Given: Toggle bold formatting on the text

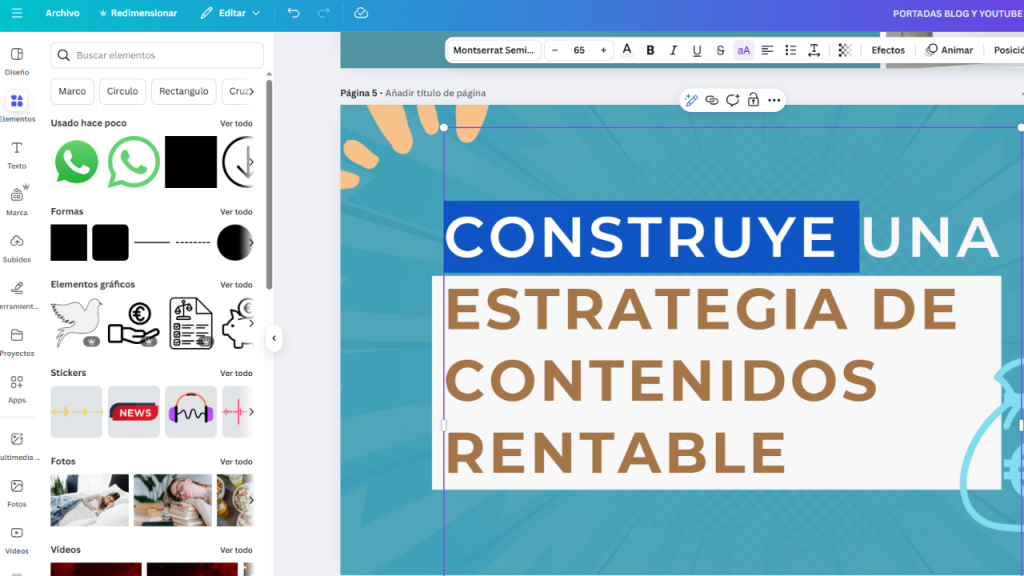Looking at the screenshot, I should point(650,50).
